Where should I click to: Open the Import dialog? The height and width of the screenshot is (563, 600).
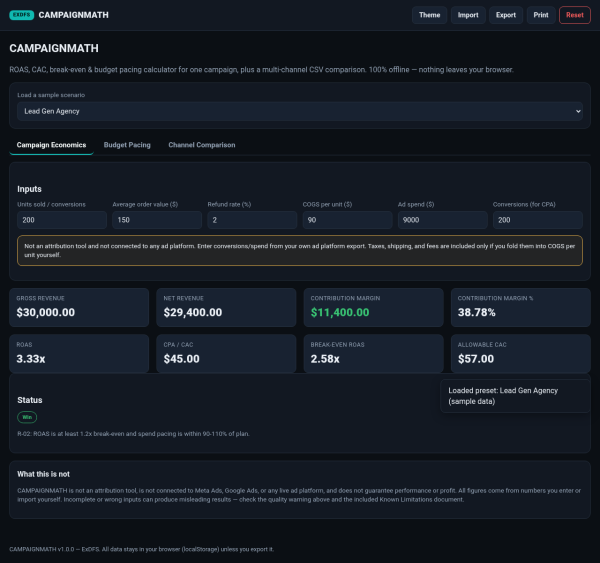(x=468, y=15)
